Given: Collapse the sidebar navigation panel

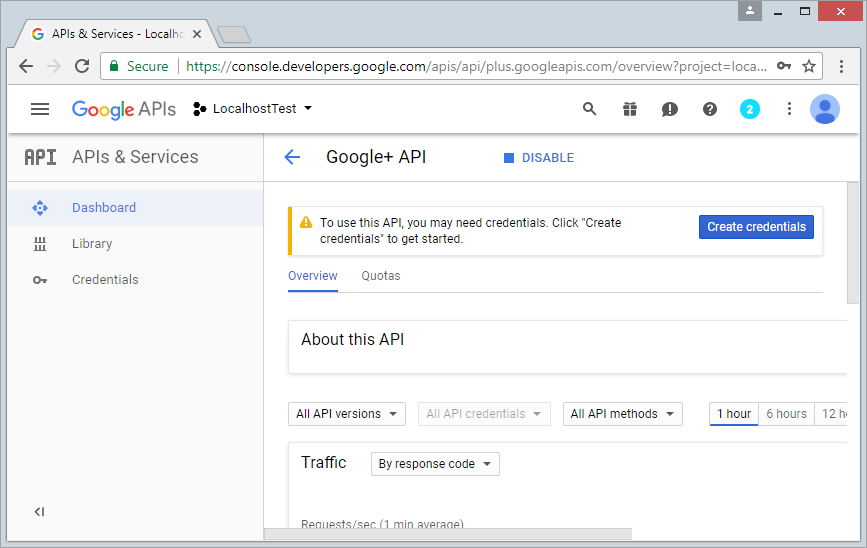Looking at the screenshot, I should (39, 512).
